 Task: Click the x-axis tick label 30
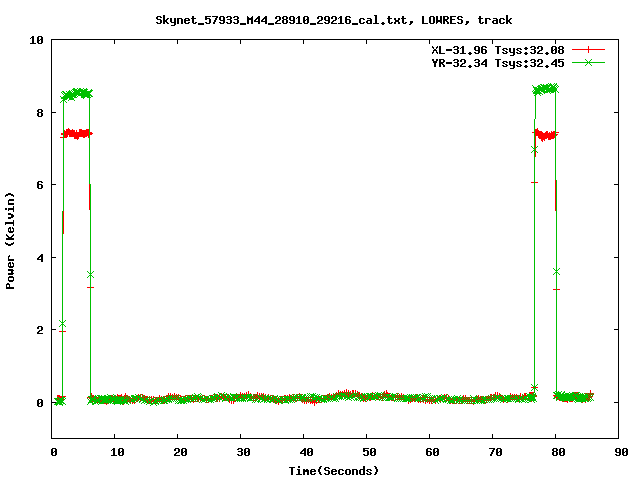pos(243,452)
